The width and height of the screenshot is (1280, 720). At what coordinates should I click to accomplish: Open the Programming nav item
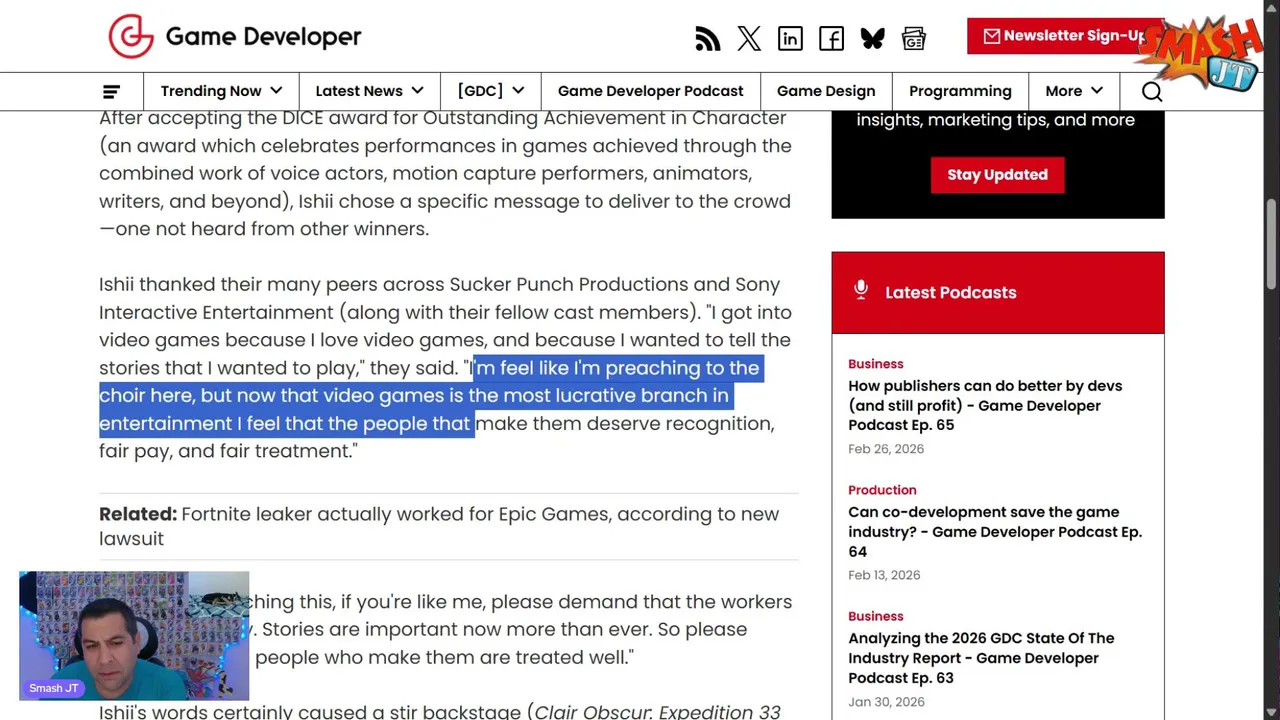coord(960,91)
